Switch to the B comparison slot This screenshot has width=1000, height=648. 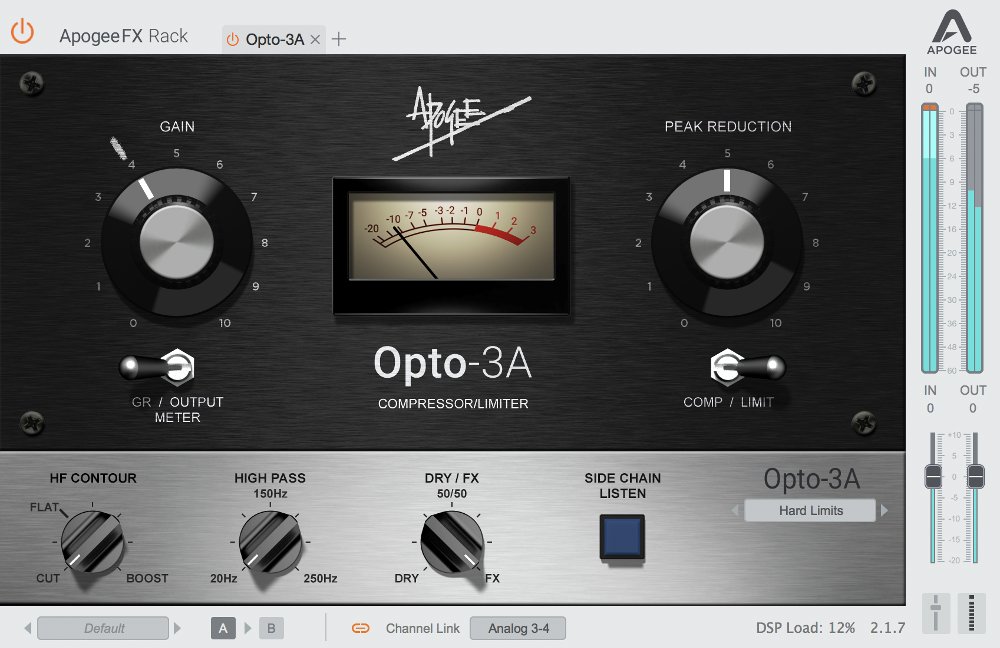tap(273, 628)
